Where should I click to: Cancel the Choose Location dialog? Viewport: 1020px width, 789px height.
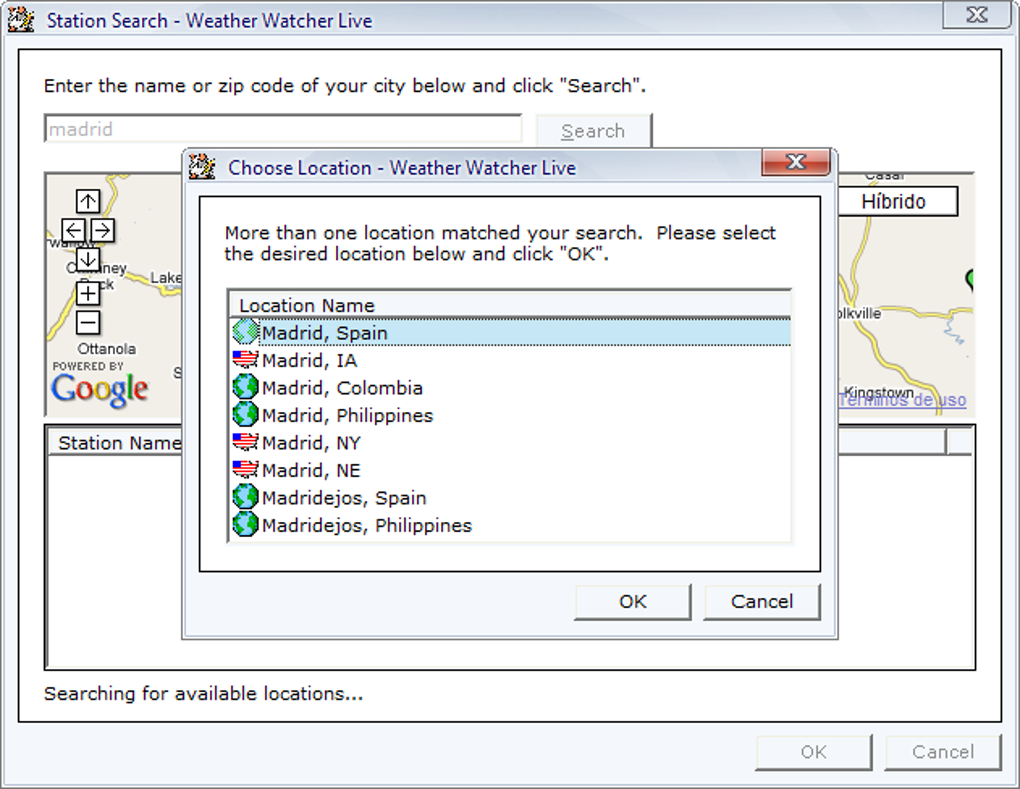coord(762,601)
